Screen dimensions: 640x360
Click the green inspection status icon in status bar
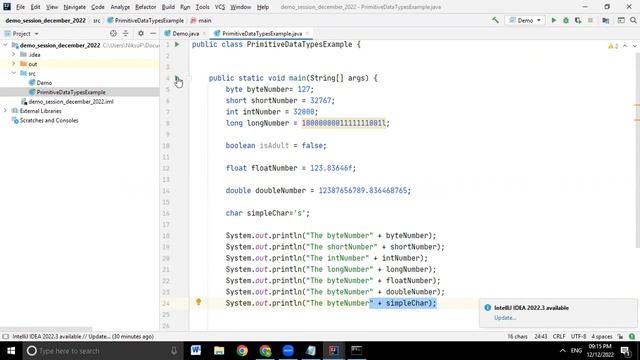[632, 336]
